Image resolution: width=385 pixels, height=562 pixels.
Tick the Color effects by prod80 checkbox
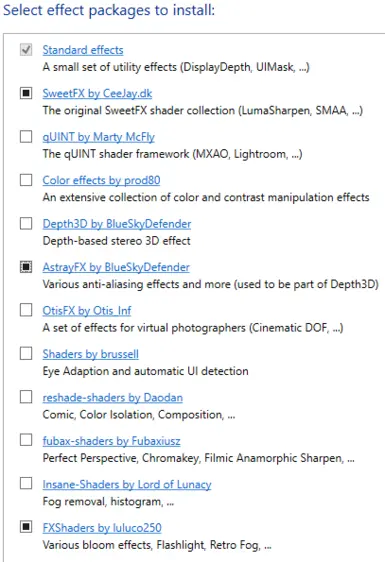click(26, 180)
